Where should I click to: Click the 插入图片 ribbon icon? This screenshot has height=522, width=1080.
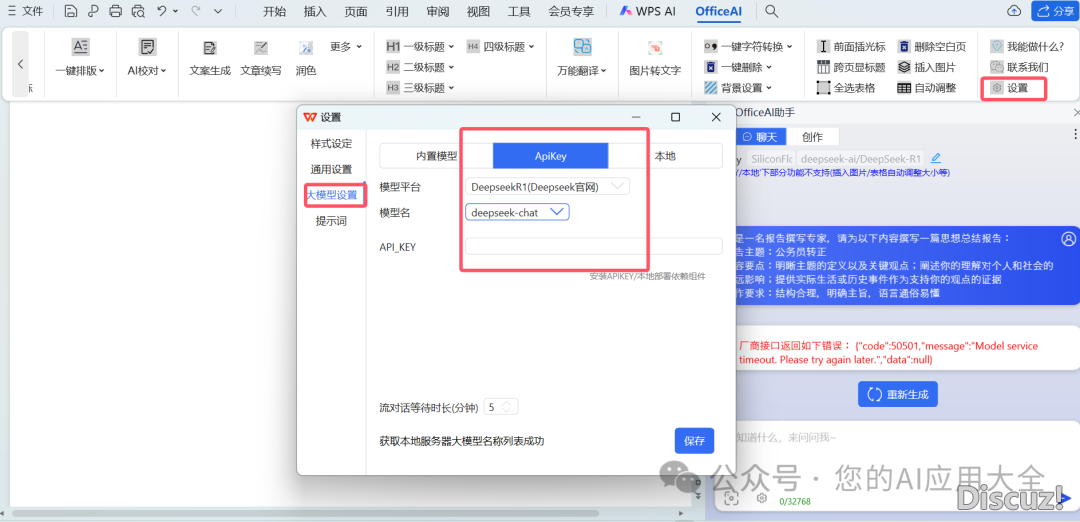(926, 67)
